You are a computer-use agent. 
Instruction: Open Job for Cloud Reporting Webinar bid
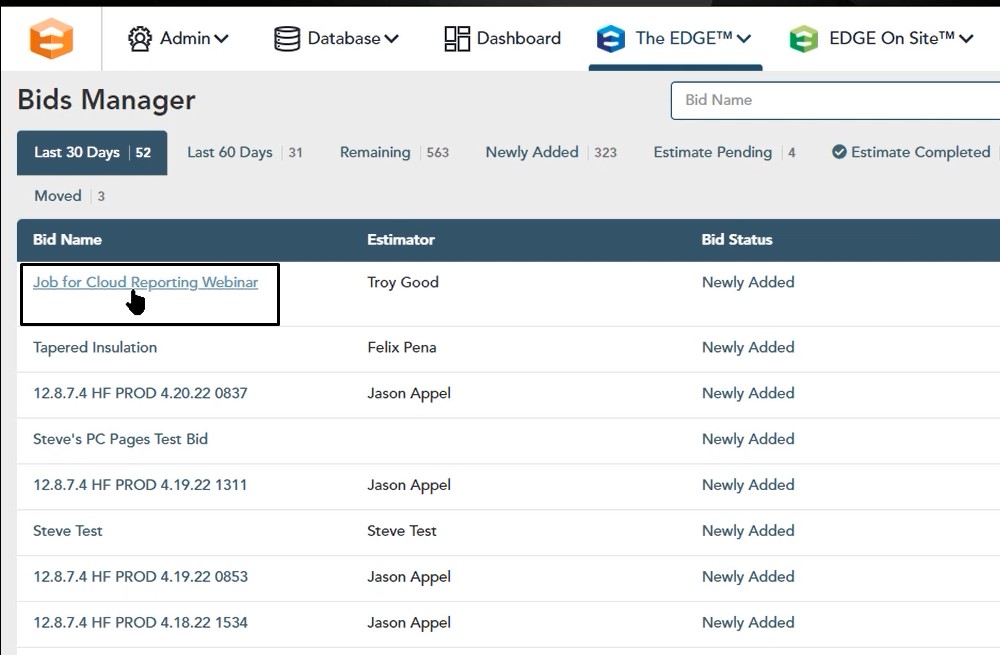[x=145, y=282]
